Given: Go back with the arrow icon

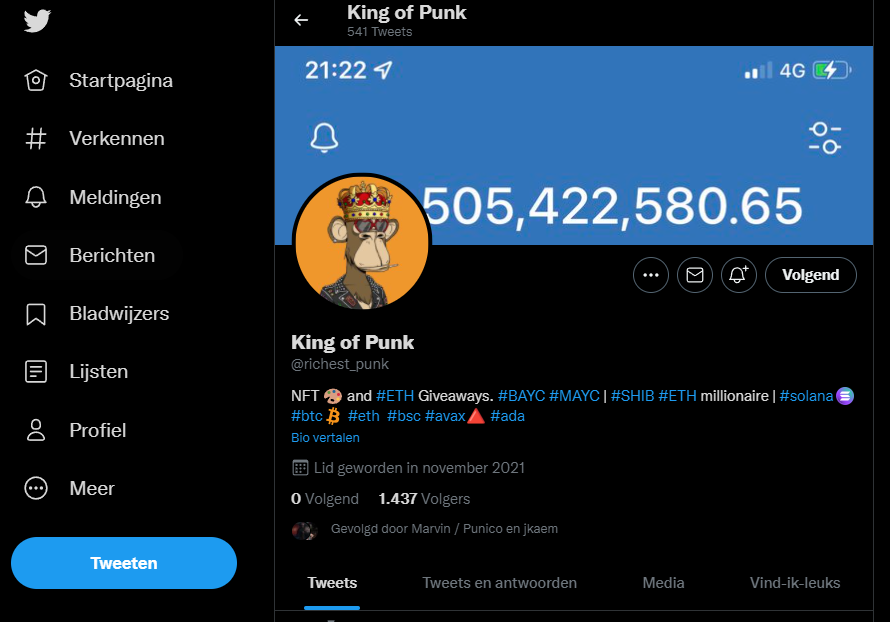Looking at the screenshot, I should point(301,20).
